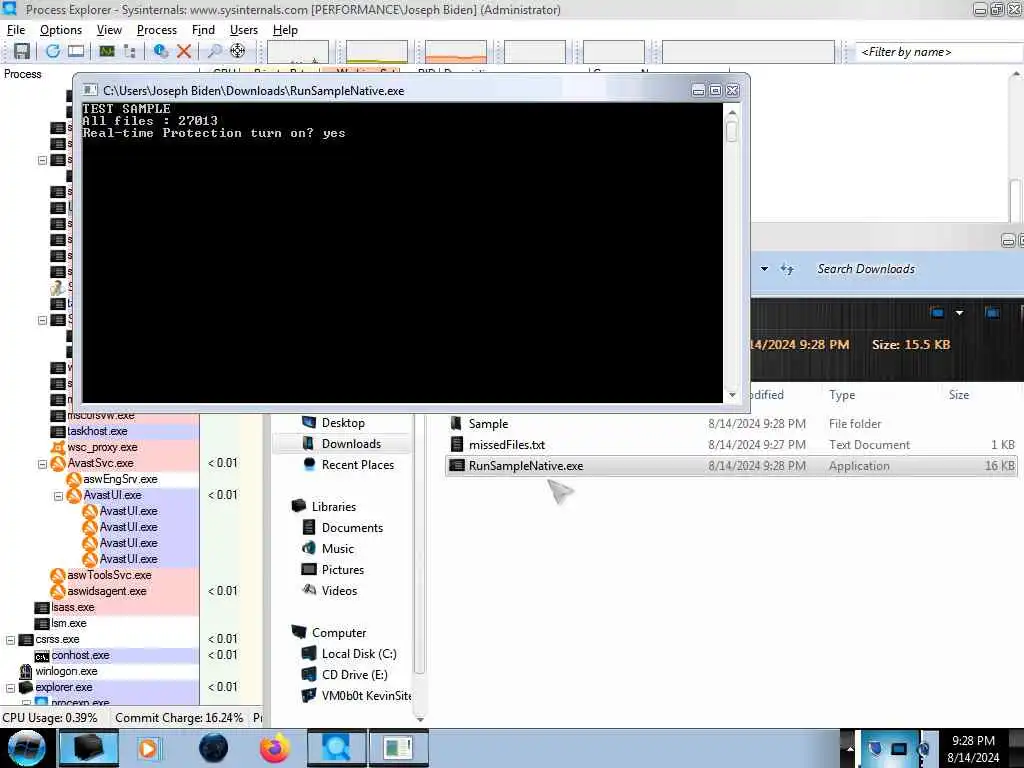
Task: Select the missedFiles.txt file
Action: (507, 444)
